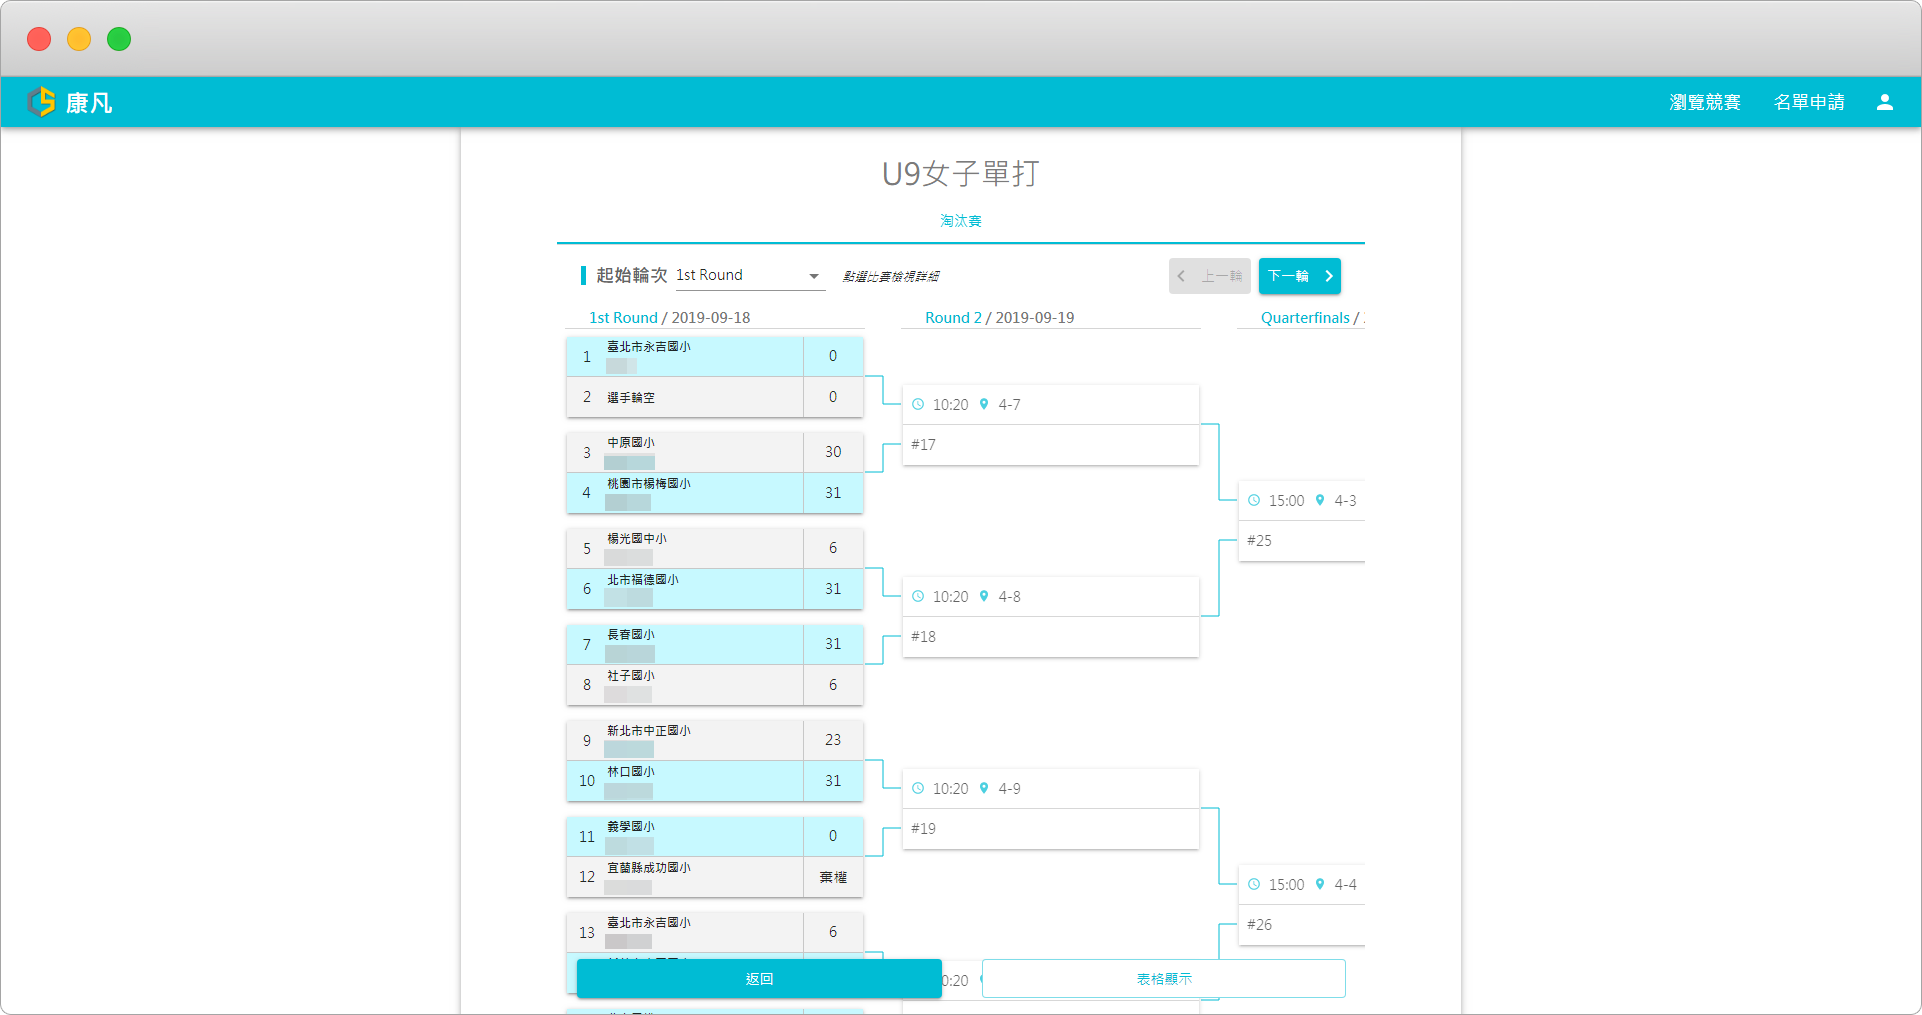Screen dimensions: 1922x1015
Task: Click the 點選比賽檢視詳細 hint text
Action: (x=890, y=276)
